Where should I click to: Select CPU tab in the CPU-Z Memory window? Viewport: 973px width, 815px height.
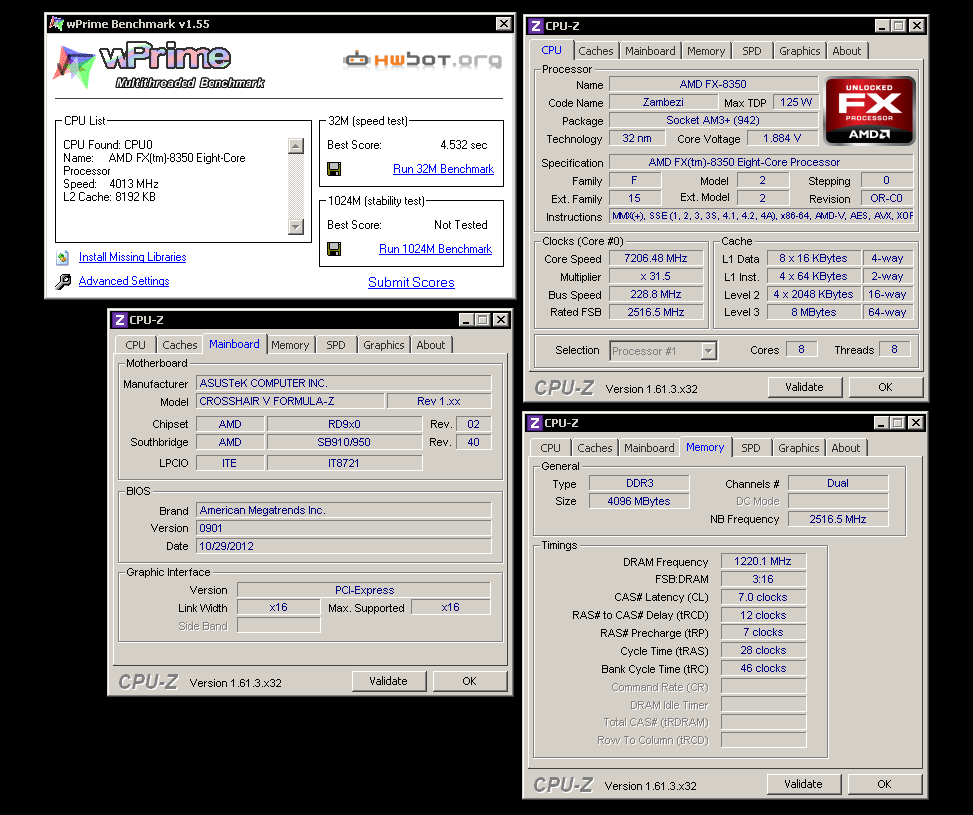pyautogui.click(x=550, y=448)
